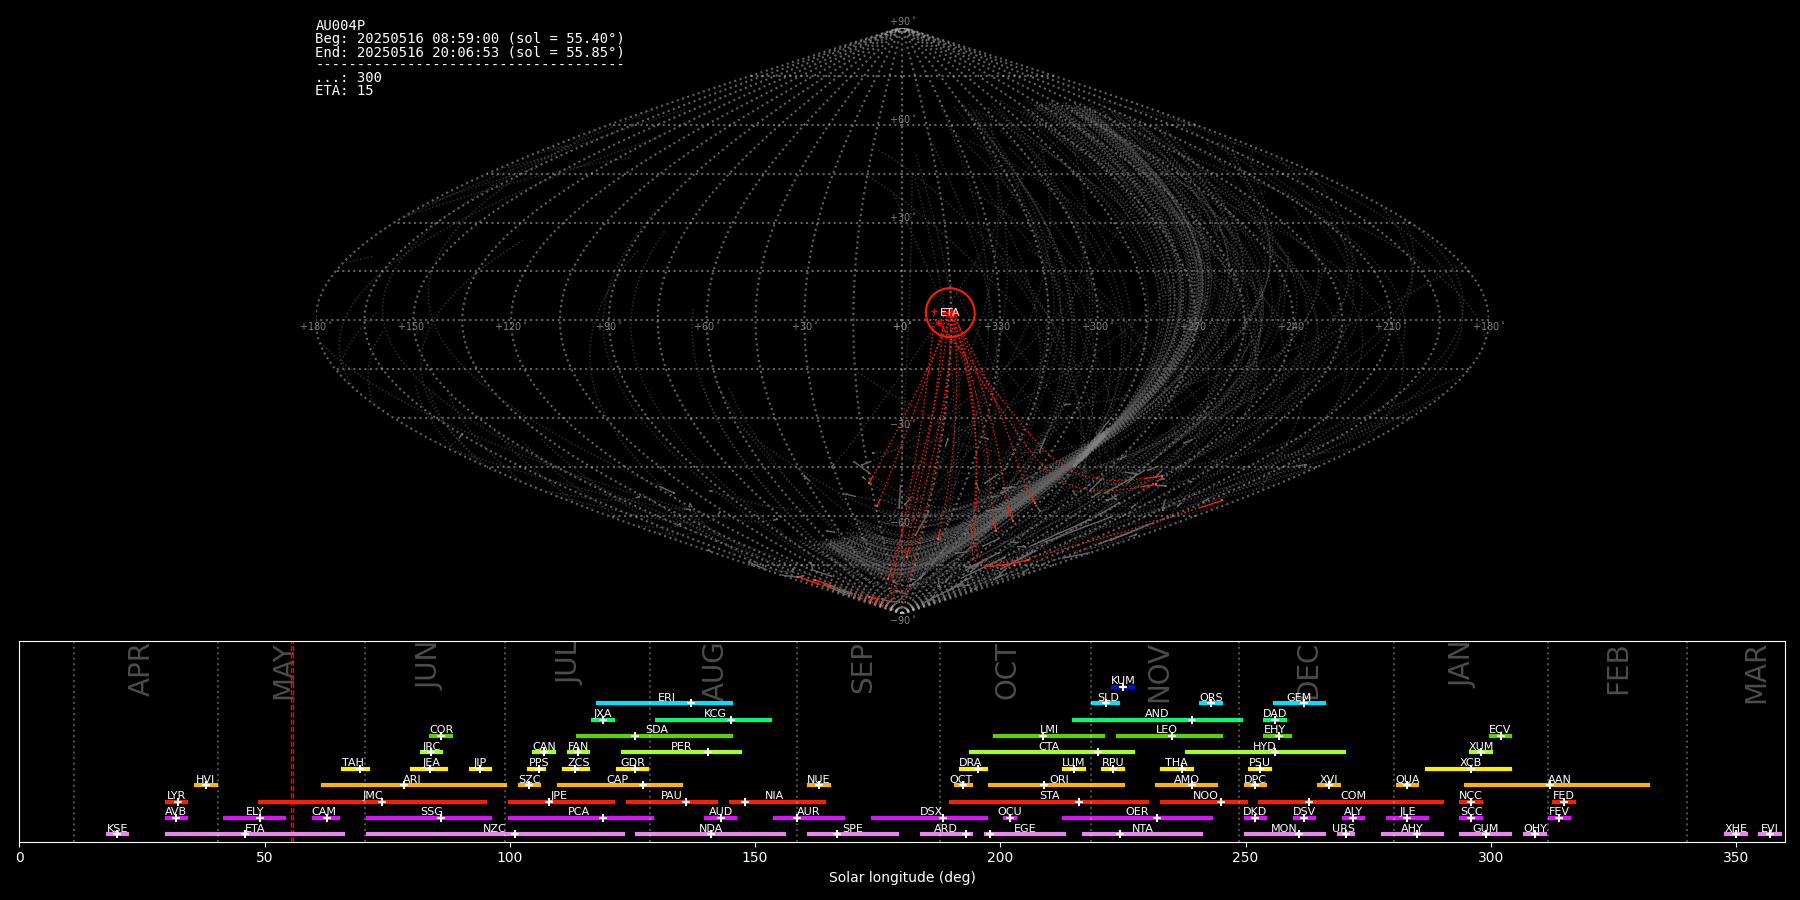The width and height of the screenshot is (1800, 900).
Task: Click the AU004P station title text
Action: click(x=340, y=26)
